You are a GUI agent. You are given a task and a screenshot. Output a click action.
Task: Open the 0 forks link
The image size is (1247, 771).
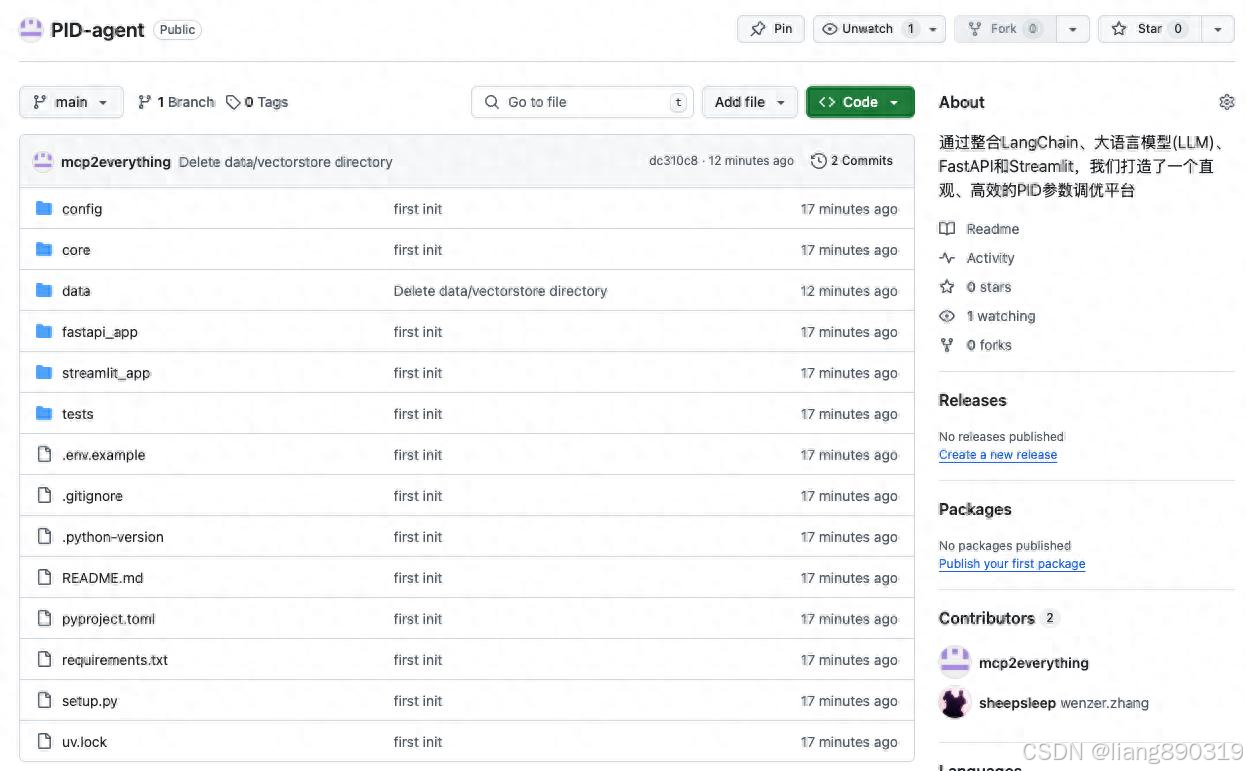point(989,345)
